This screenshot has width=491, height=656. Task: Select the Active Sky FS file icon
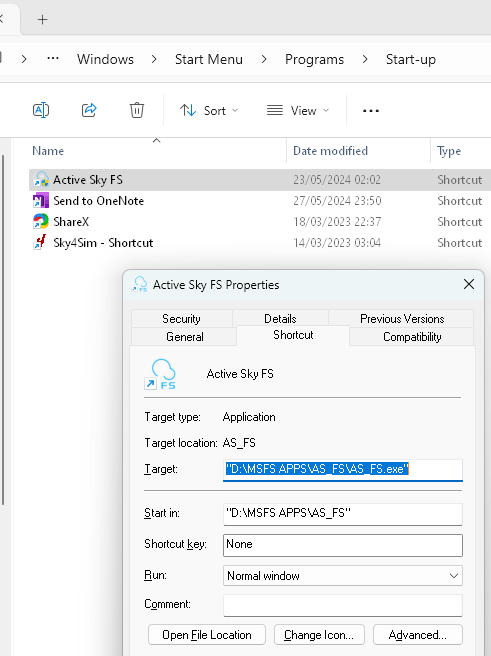(41, 179)
